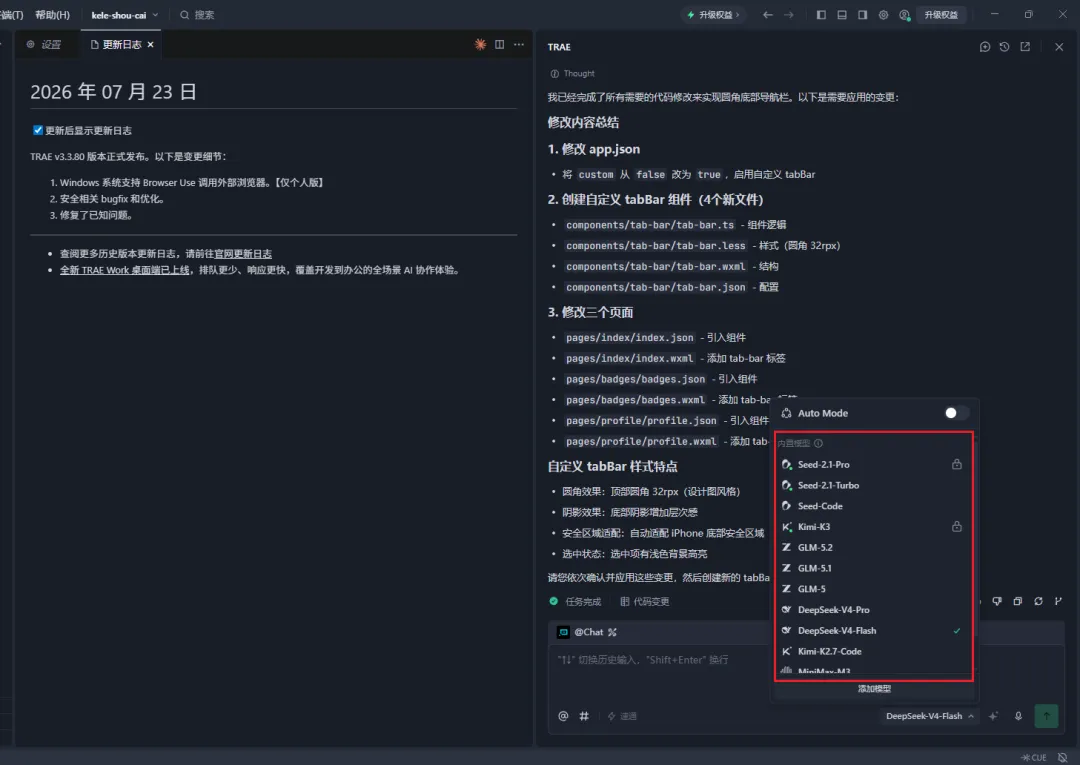Open the kele-shou-cai project dropdown
Image resolution: width=1080 pixels, height=765 pixels.
pyautogui.click(x=124, y=14)
